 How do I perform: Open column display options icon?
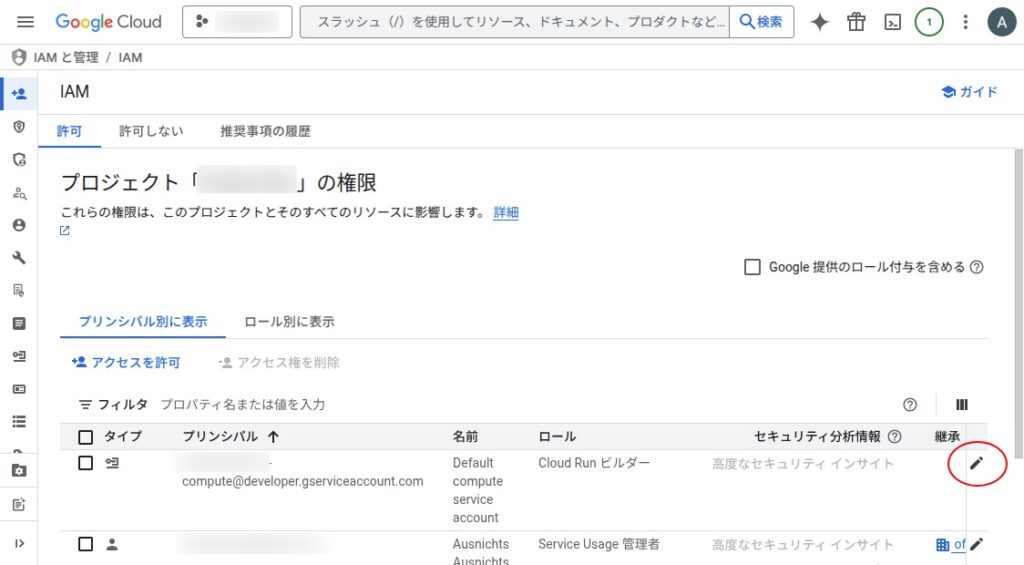click(962, 405)
